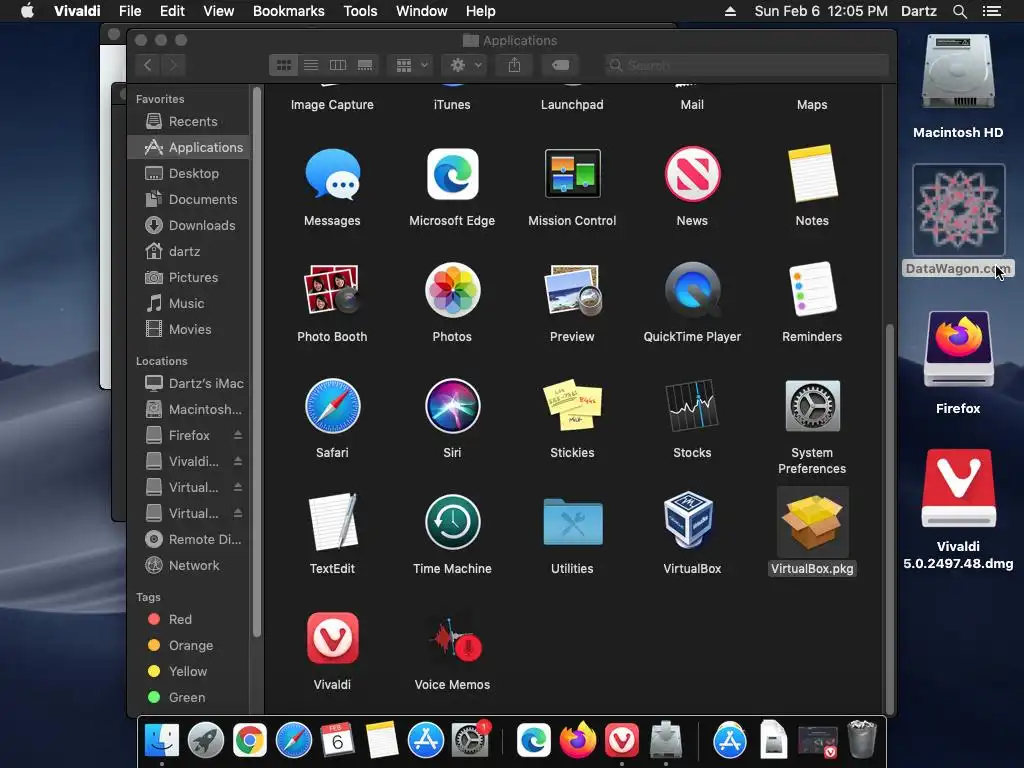Launch Google Chrome from the Dock

coord(250,740)
